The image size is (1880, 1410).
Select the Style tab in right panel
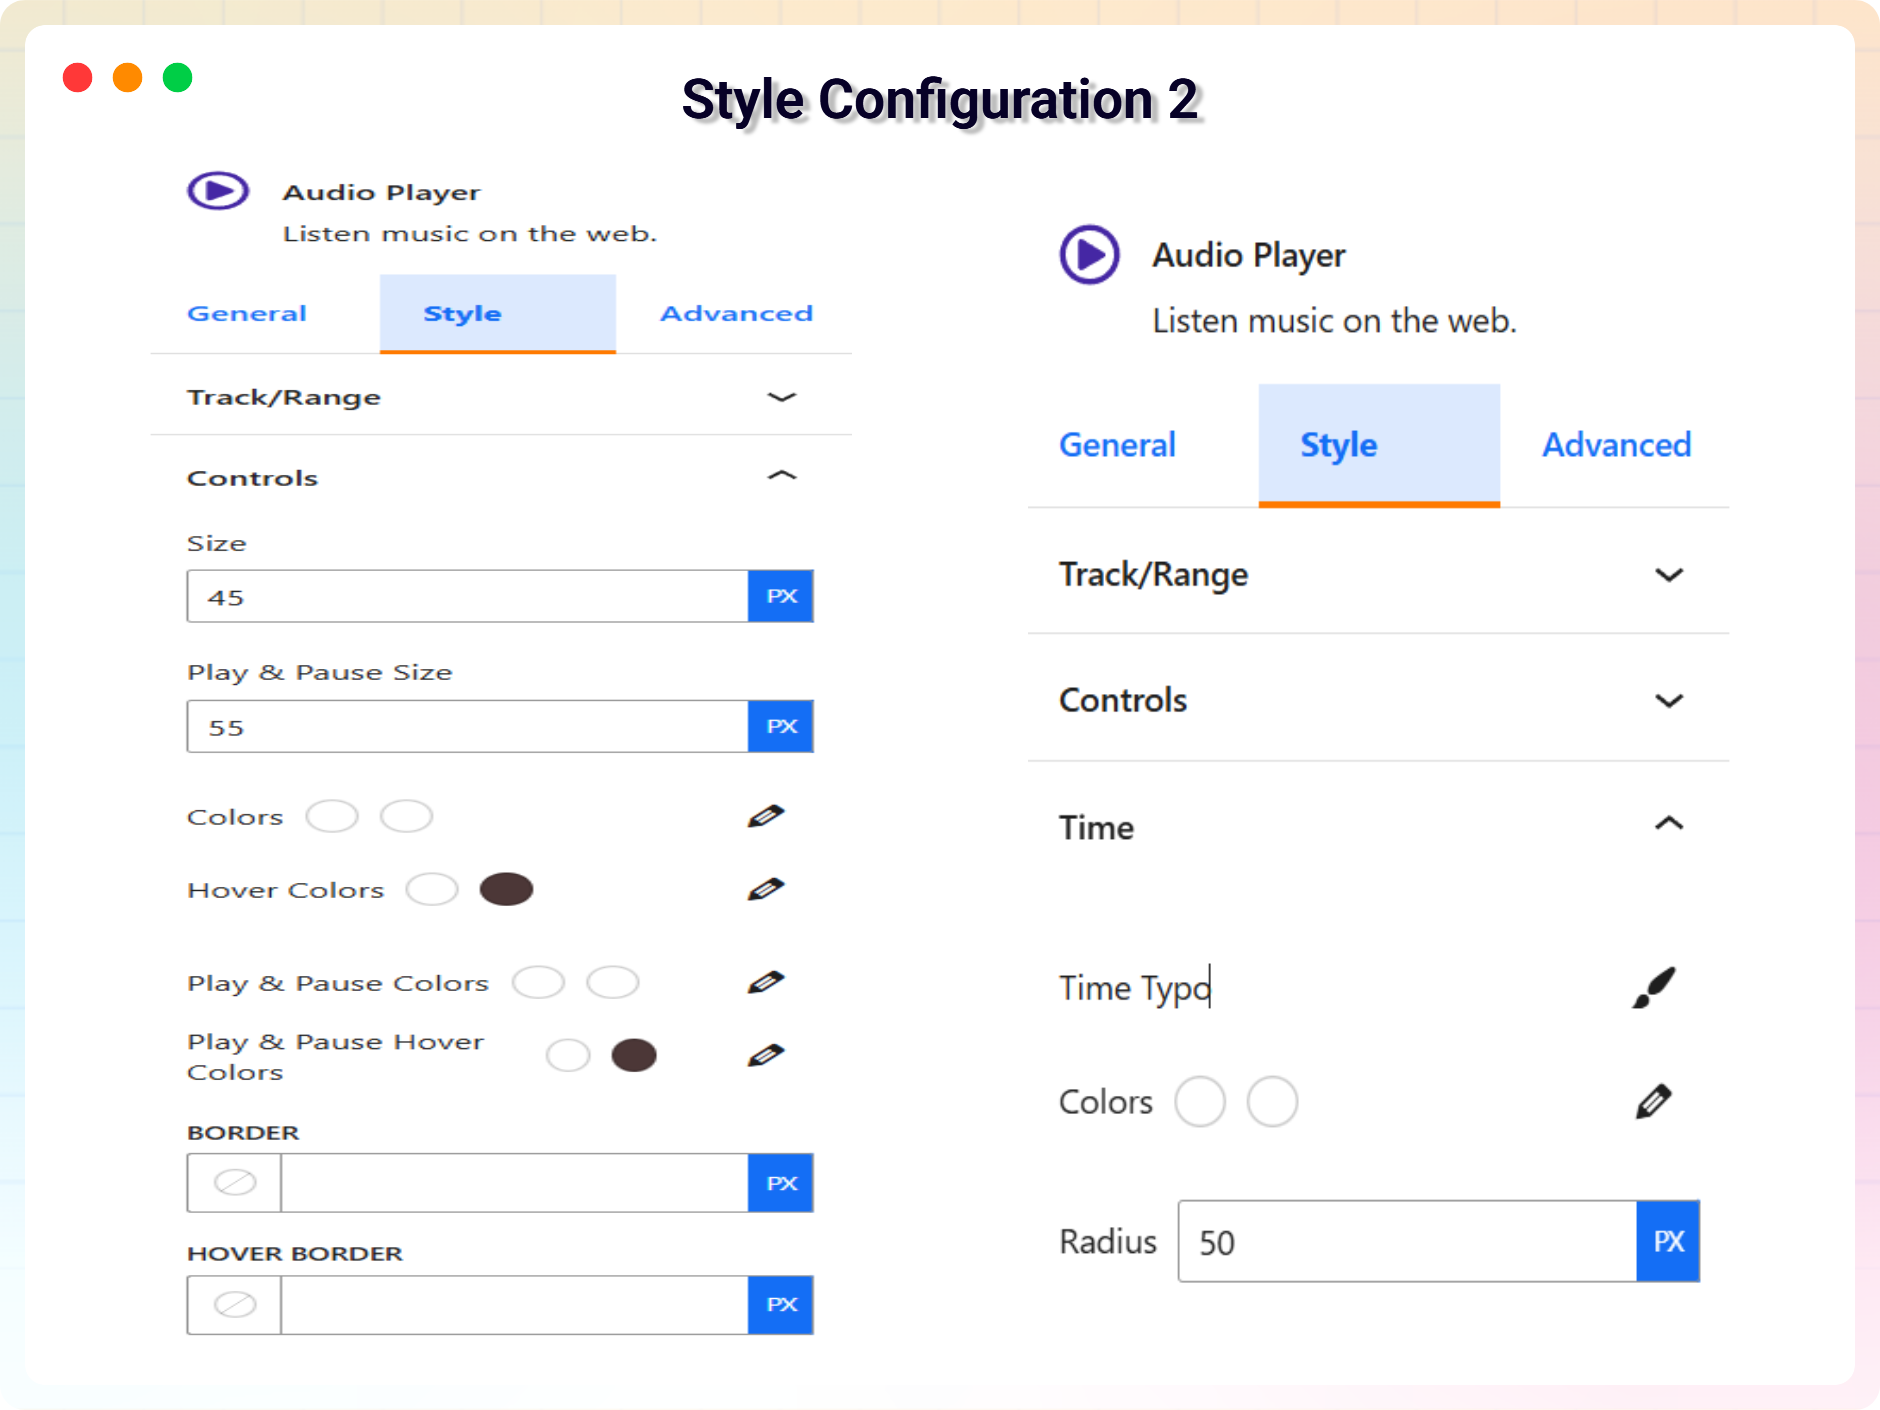(x=1378, y=445)
